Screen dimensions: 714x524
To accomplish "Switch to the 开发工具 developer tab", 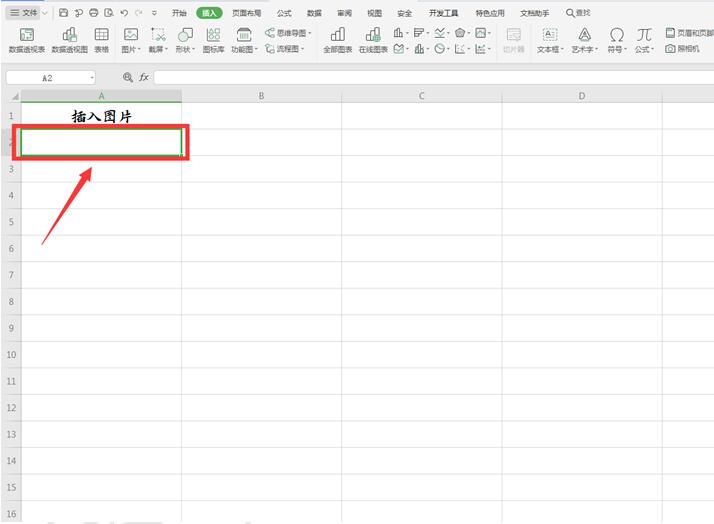I will tap(444, 13).
